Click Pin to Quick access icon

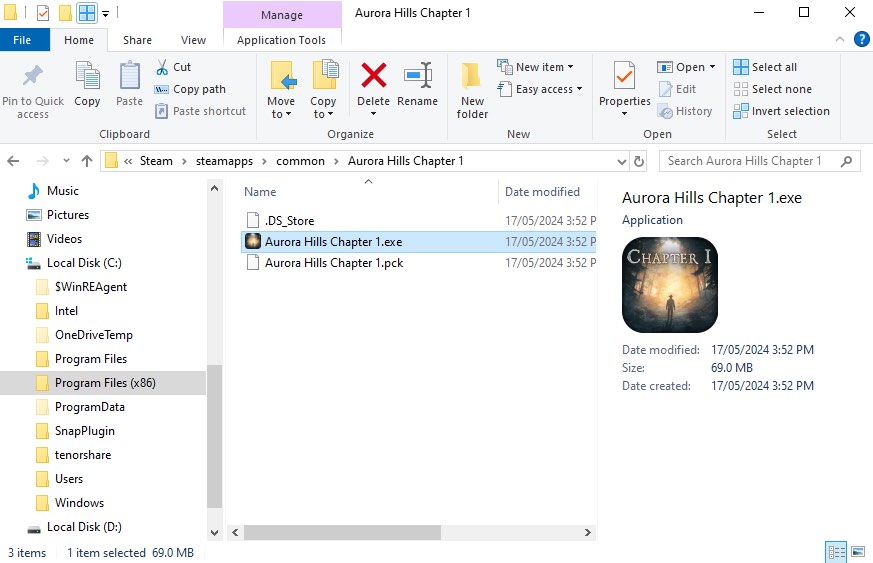pyautogui.click(x=33, y=76)
